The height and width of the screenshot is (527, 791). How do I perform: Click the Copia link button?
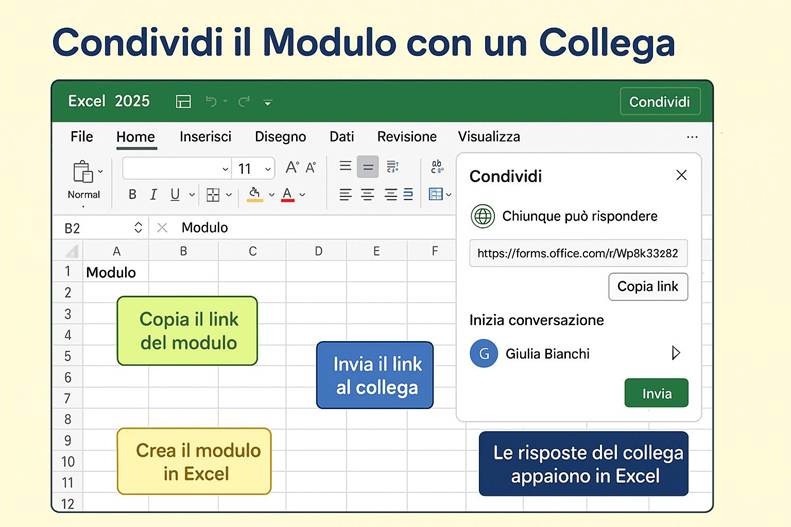coord(648,286)
